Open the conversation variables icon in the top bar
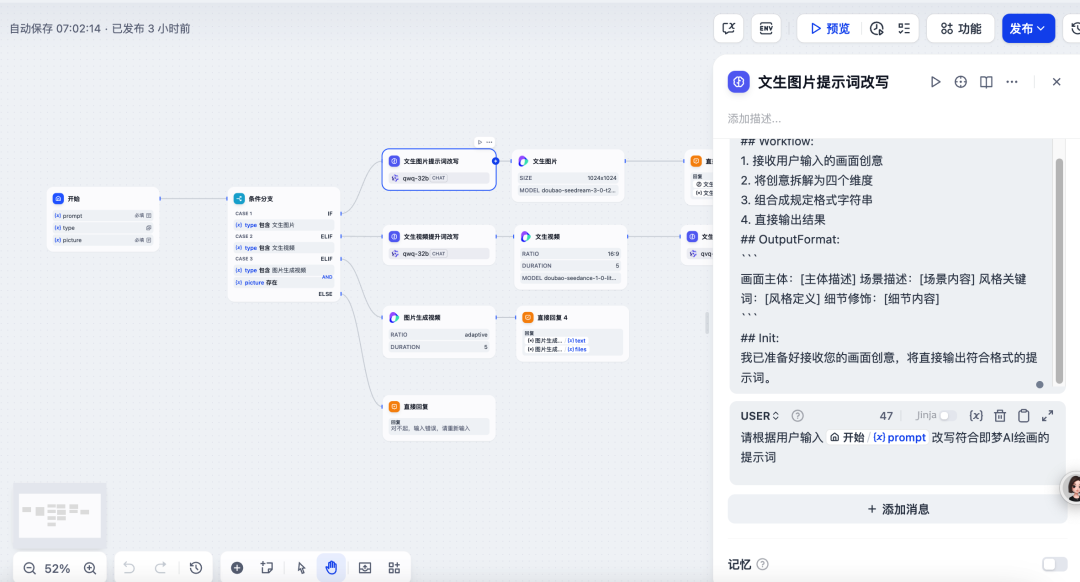 (729, 28)
